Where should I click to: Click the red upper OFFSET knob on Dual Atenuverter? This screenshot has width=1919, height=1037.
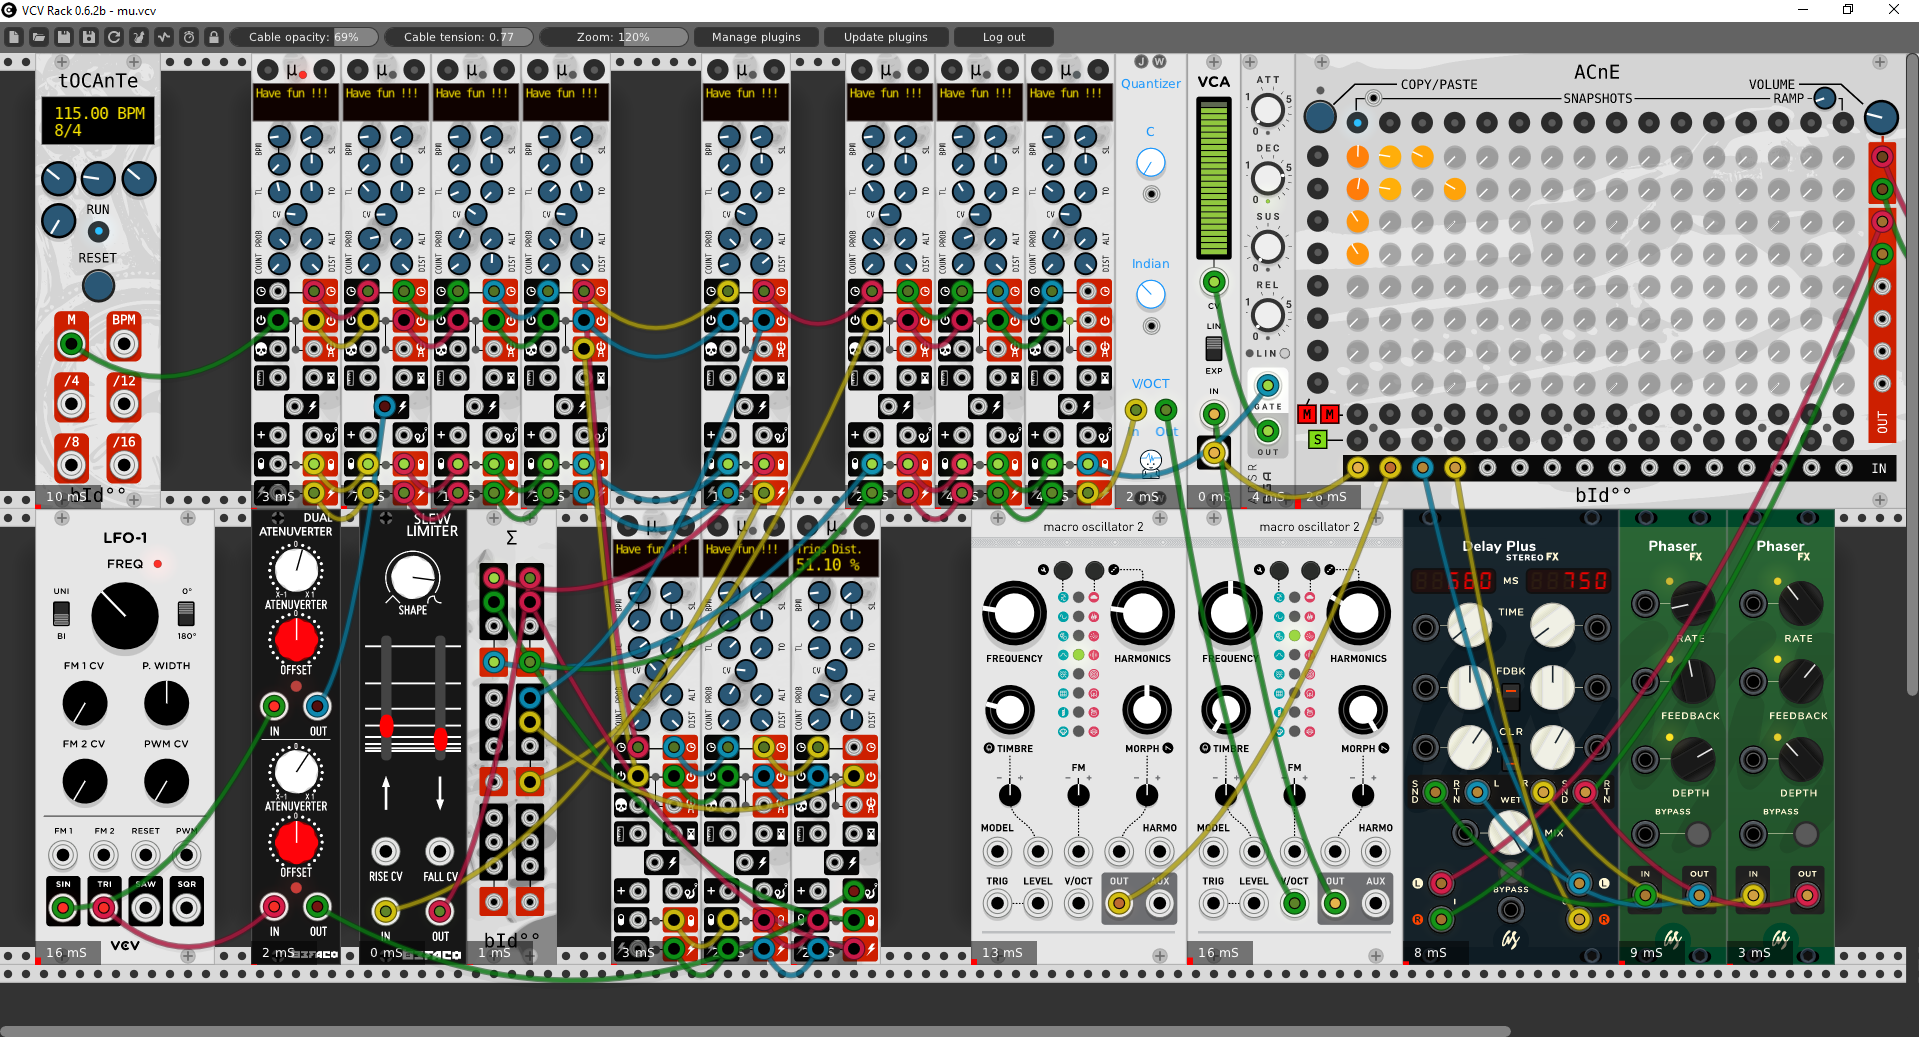(x=296, y=640)
